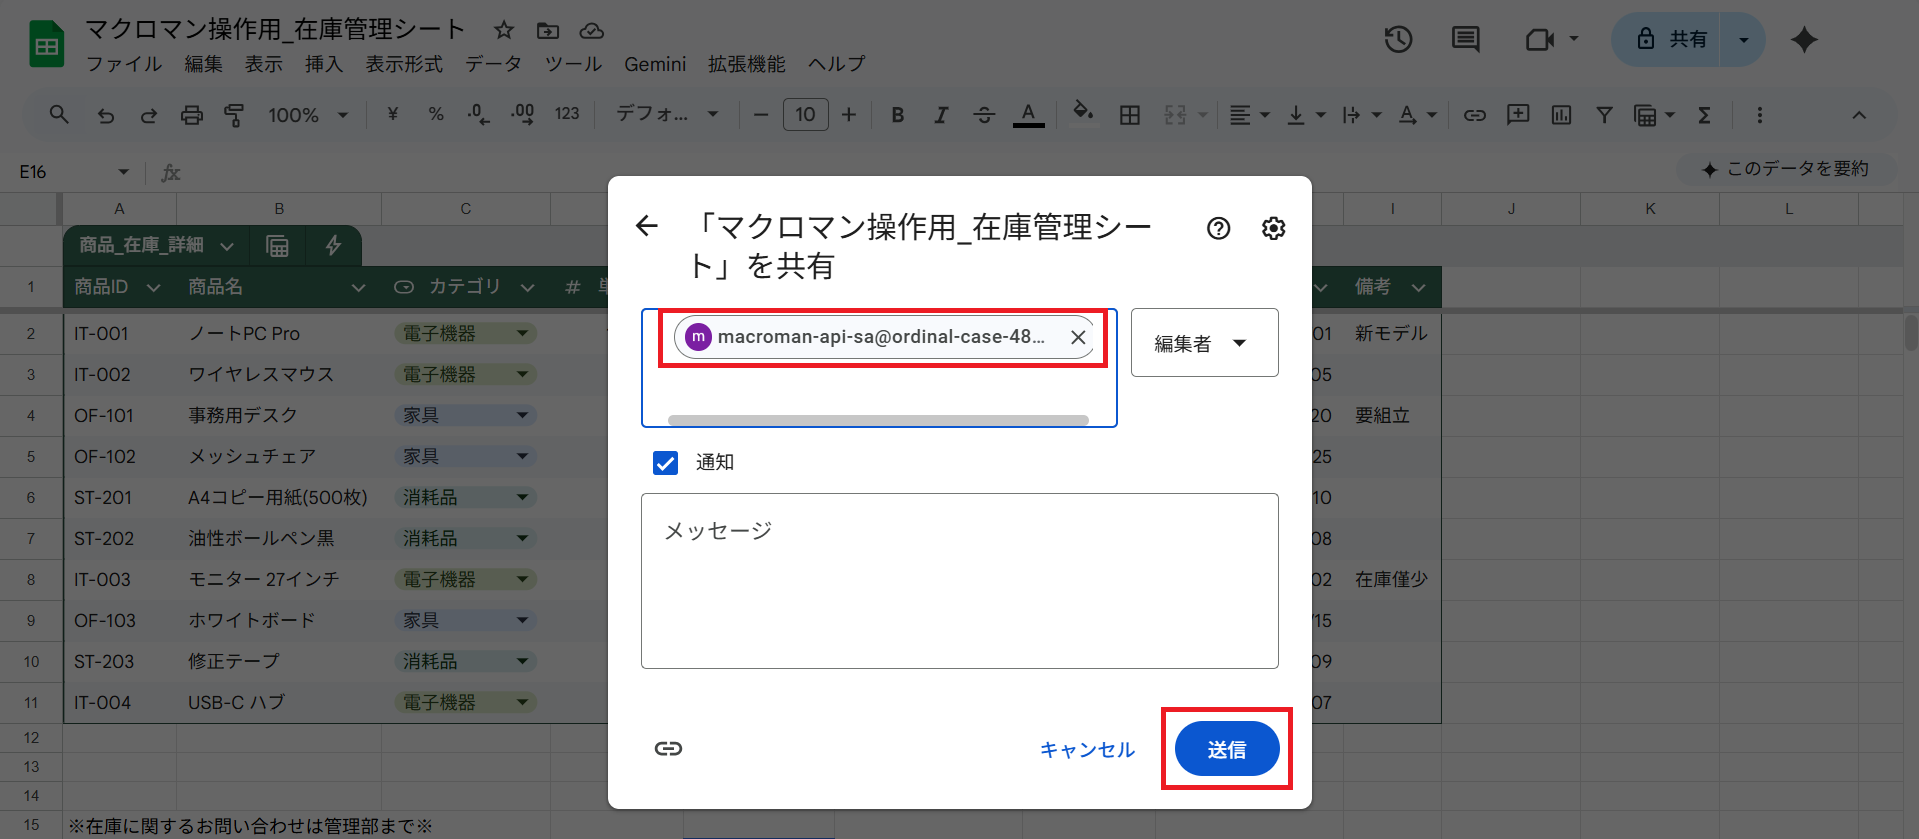Screen dimensions: 1919x839
Task: Click このデータを要約 button
Action: coord(1785,169)
